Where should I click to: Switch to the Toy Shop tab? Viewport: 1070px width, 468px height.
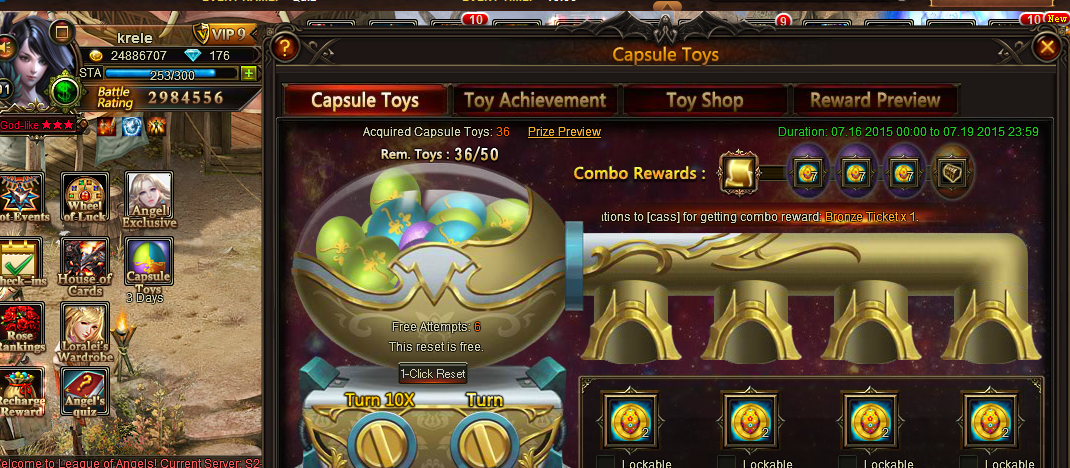tap(705, 100)
